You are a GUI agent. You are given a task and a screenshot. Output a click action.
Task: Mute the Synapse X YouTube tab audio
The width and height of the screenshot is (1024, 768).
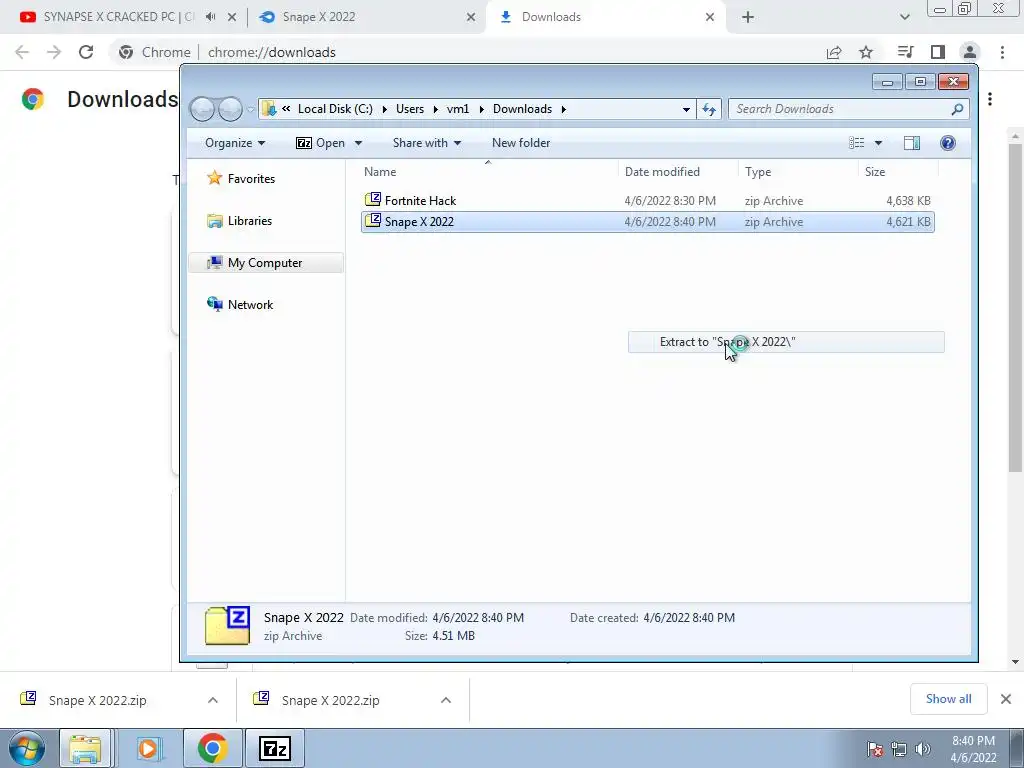point(210,17)
